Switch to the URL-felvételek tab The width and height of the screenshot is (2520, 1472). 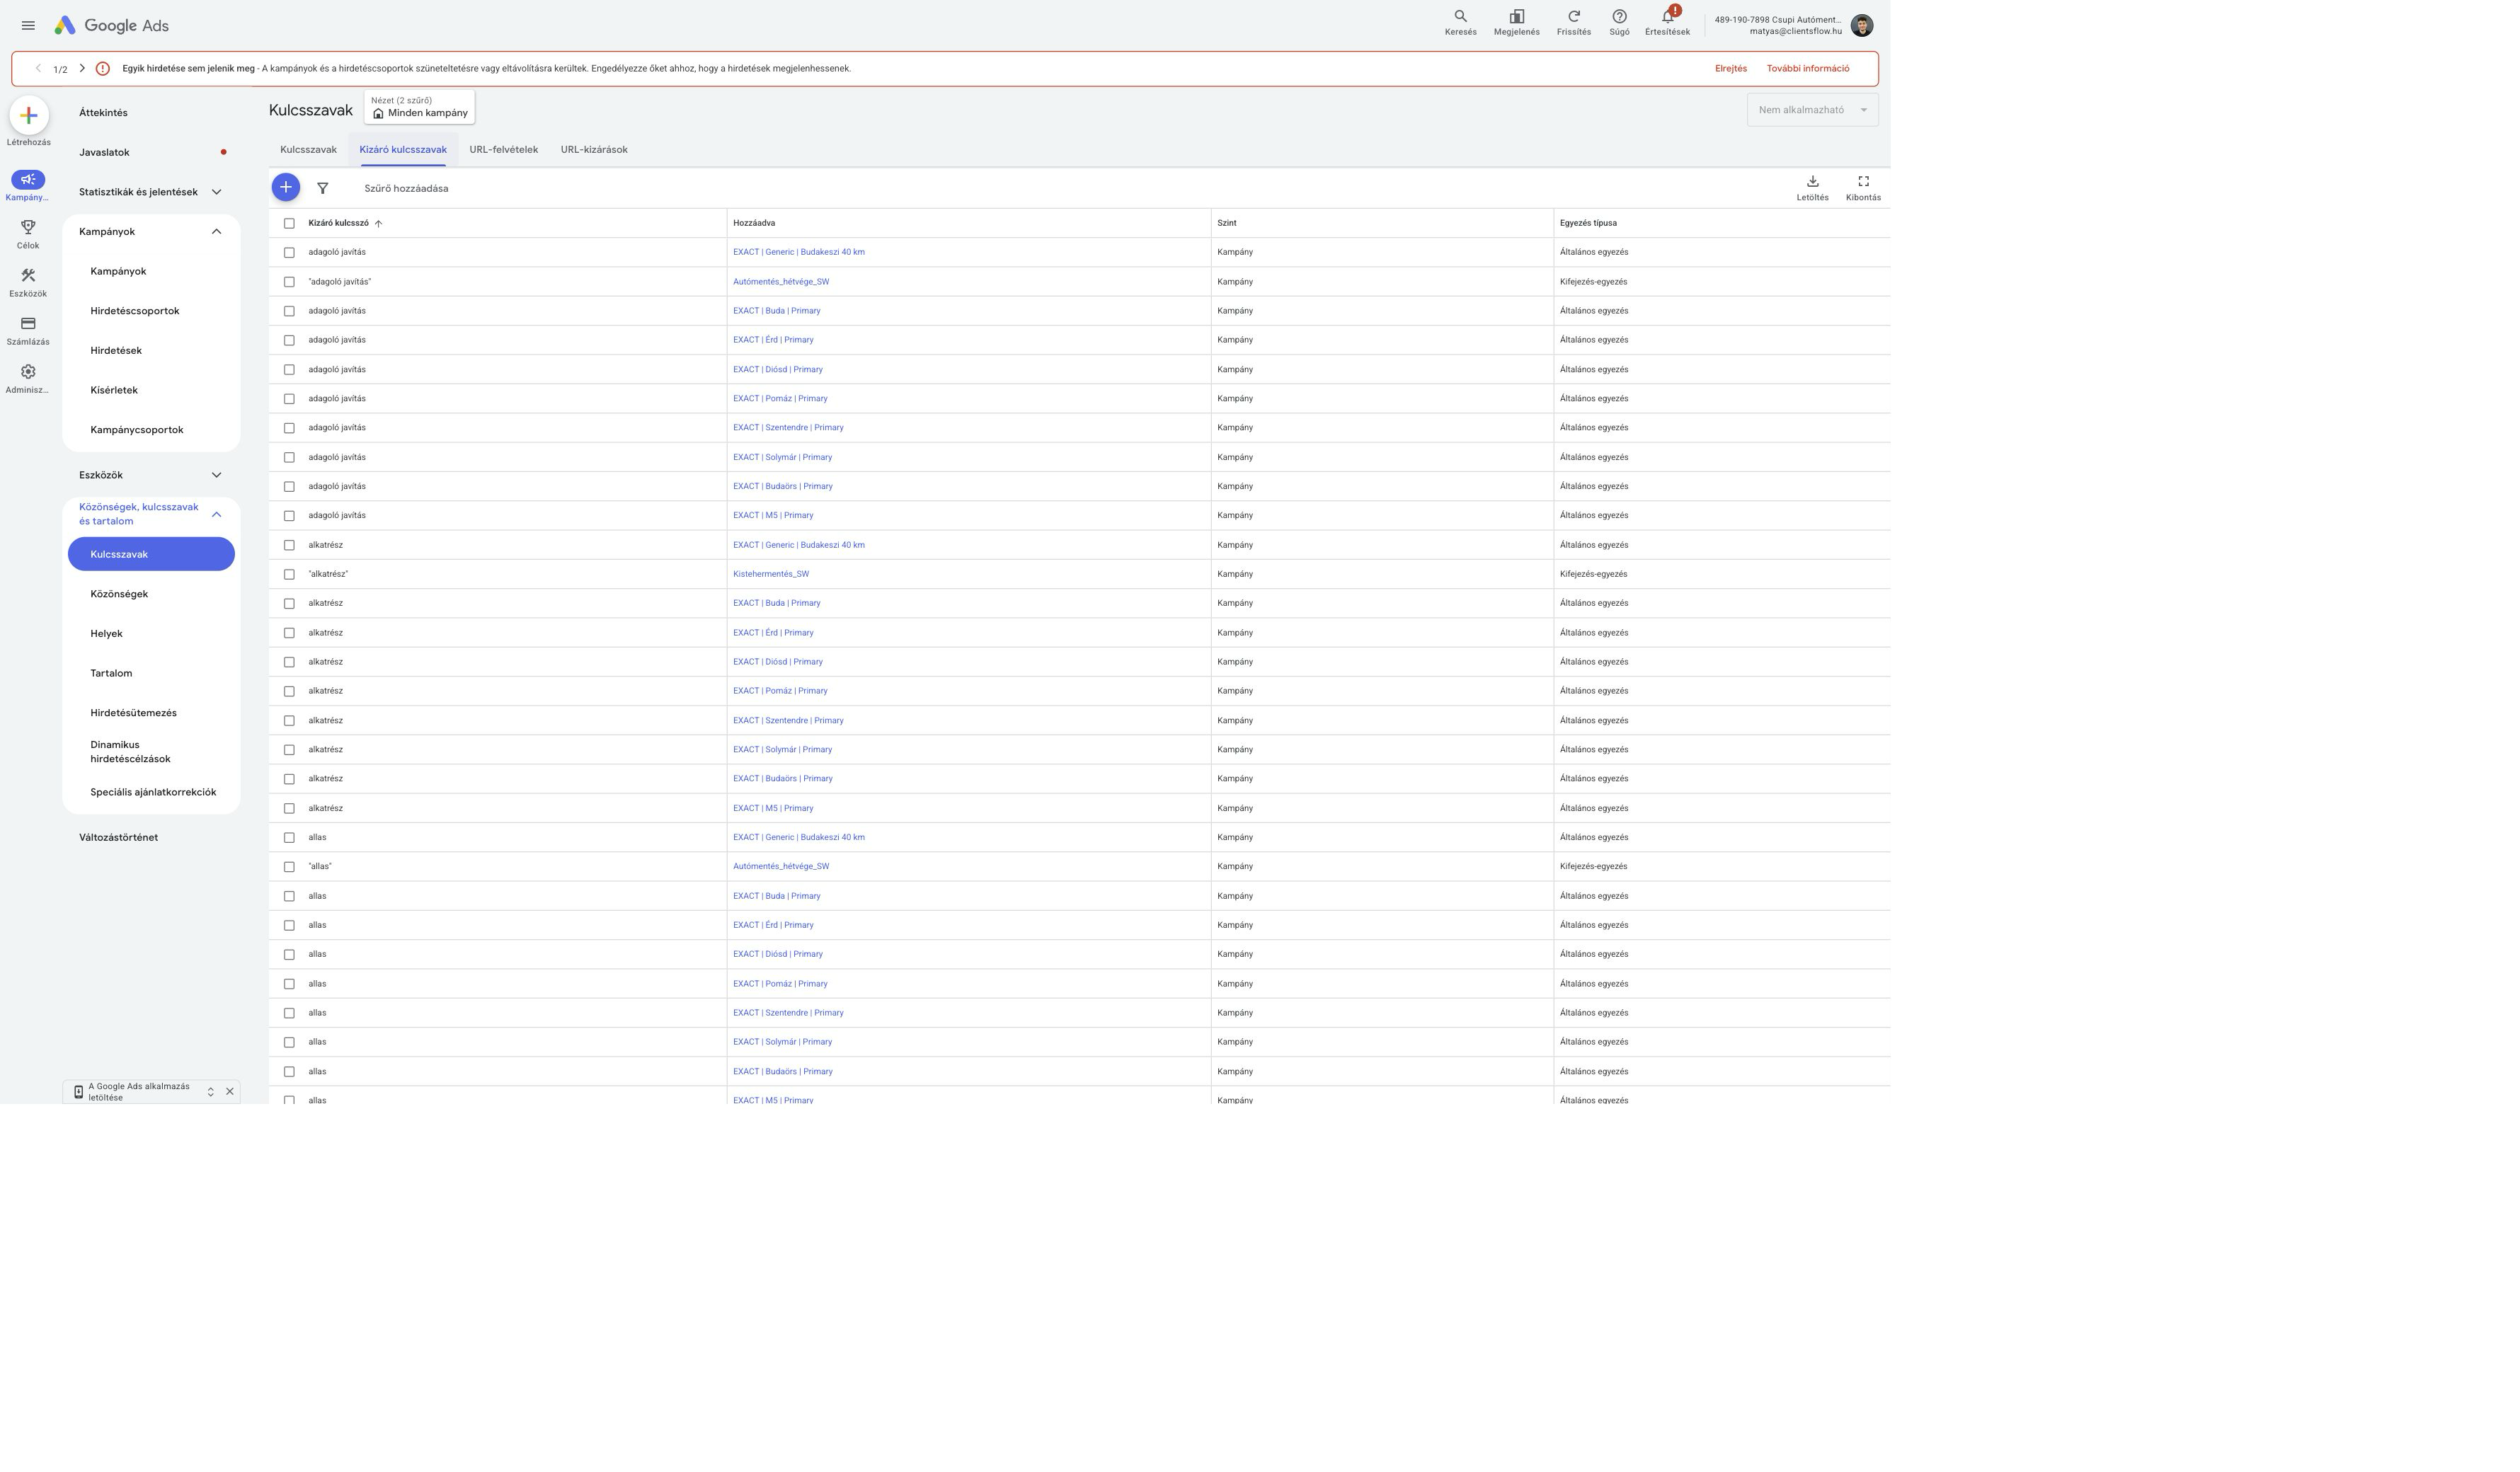tap(504, 150)
